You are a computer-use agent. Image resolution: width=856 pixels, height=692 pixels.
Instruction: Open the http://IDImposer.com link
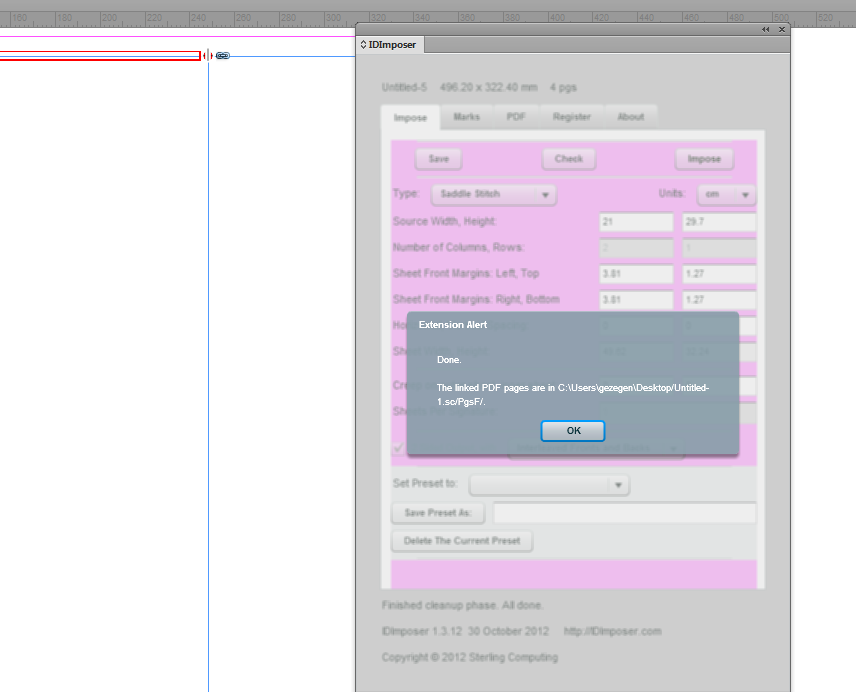[612, 631]
